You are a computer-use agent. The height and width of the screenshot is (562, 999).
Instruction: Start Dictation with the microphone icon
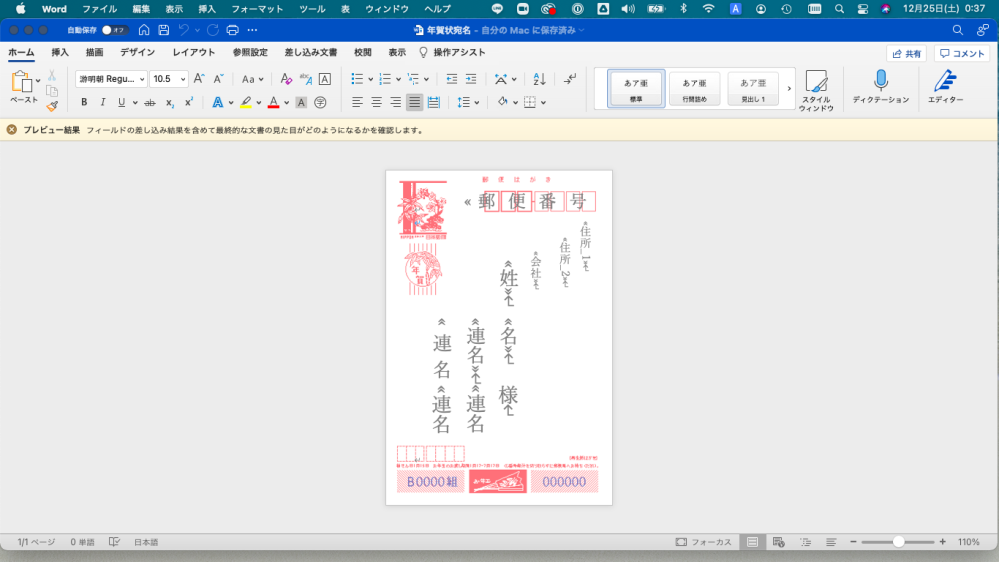[881, 87]
